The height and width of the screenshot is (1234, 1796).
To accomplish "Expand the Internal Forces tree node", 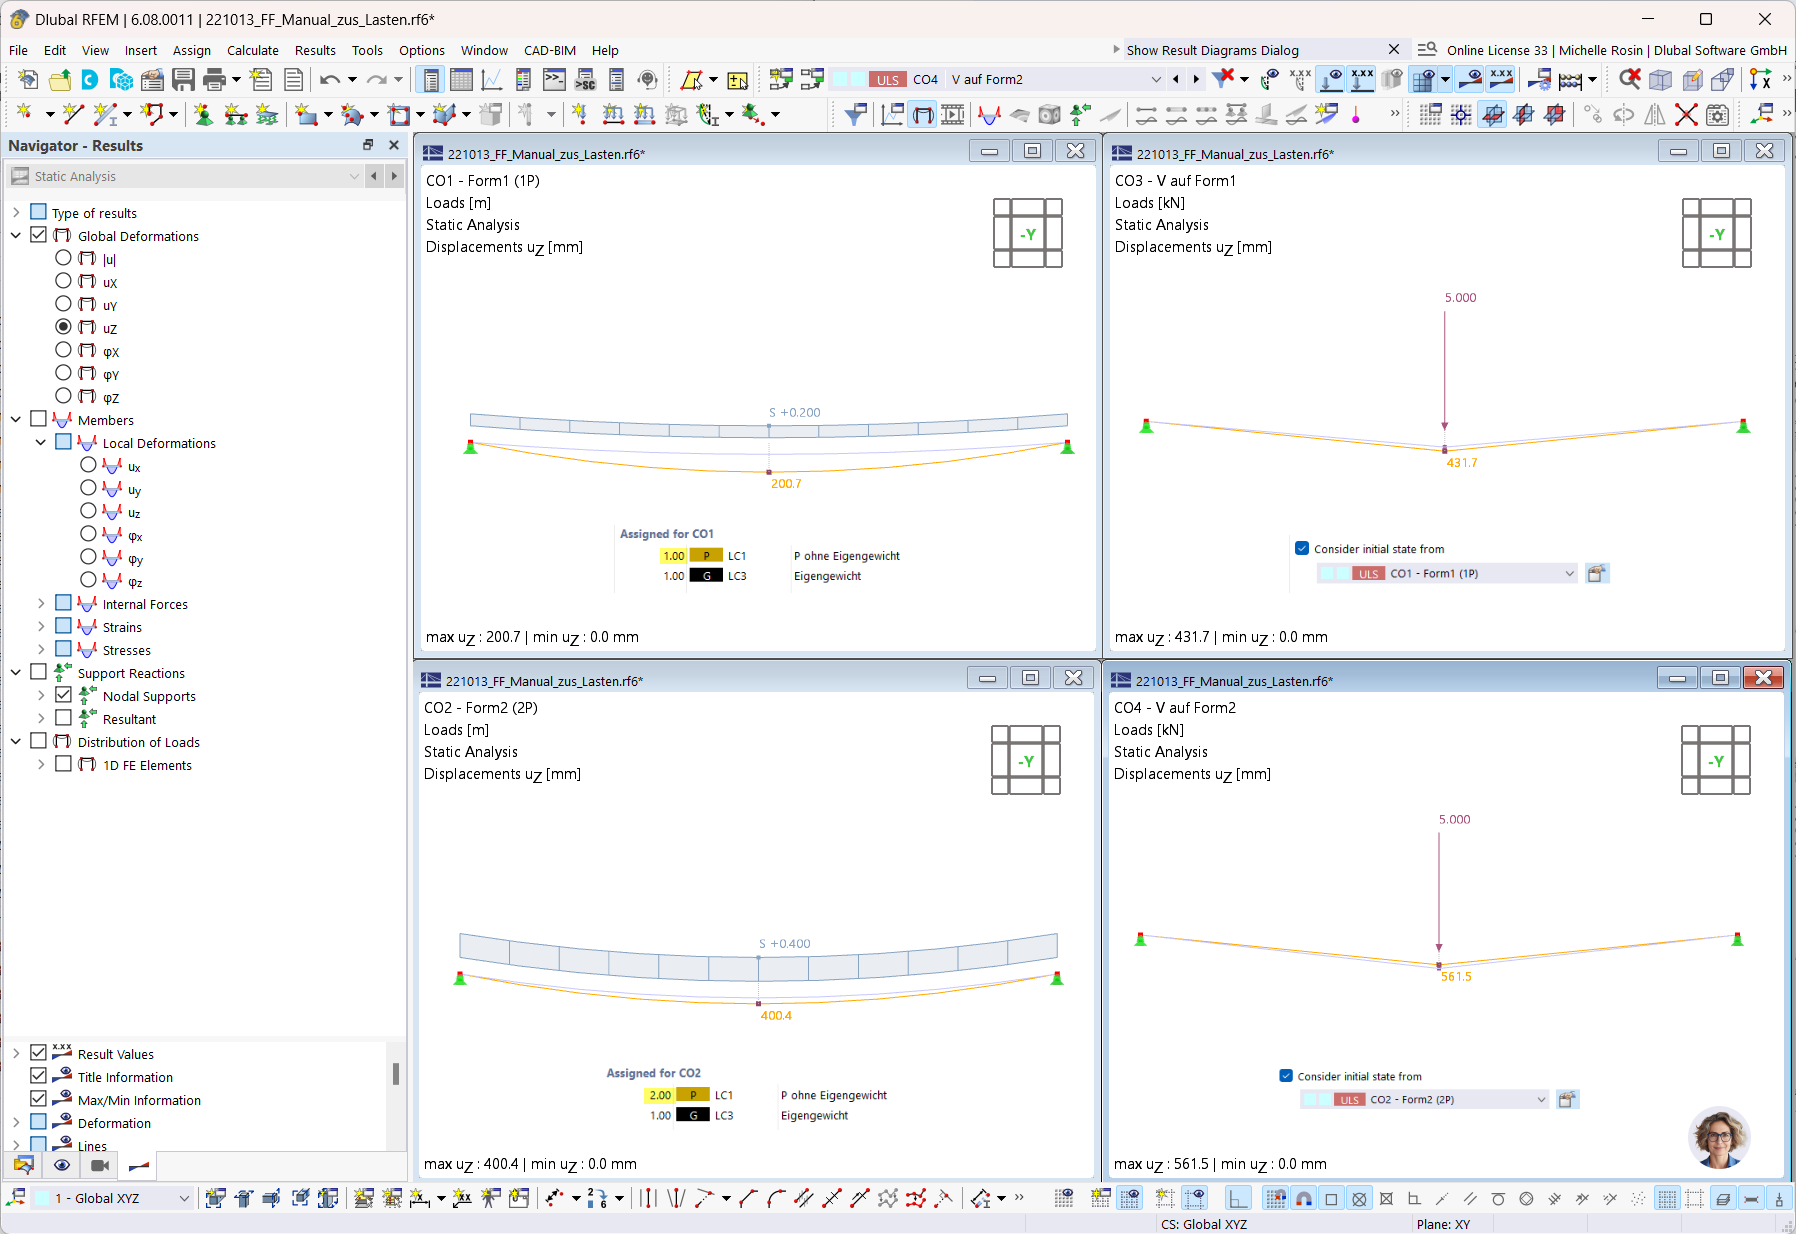I will click(41, 603).
